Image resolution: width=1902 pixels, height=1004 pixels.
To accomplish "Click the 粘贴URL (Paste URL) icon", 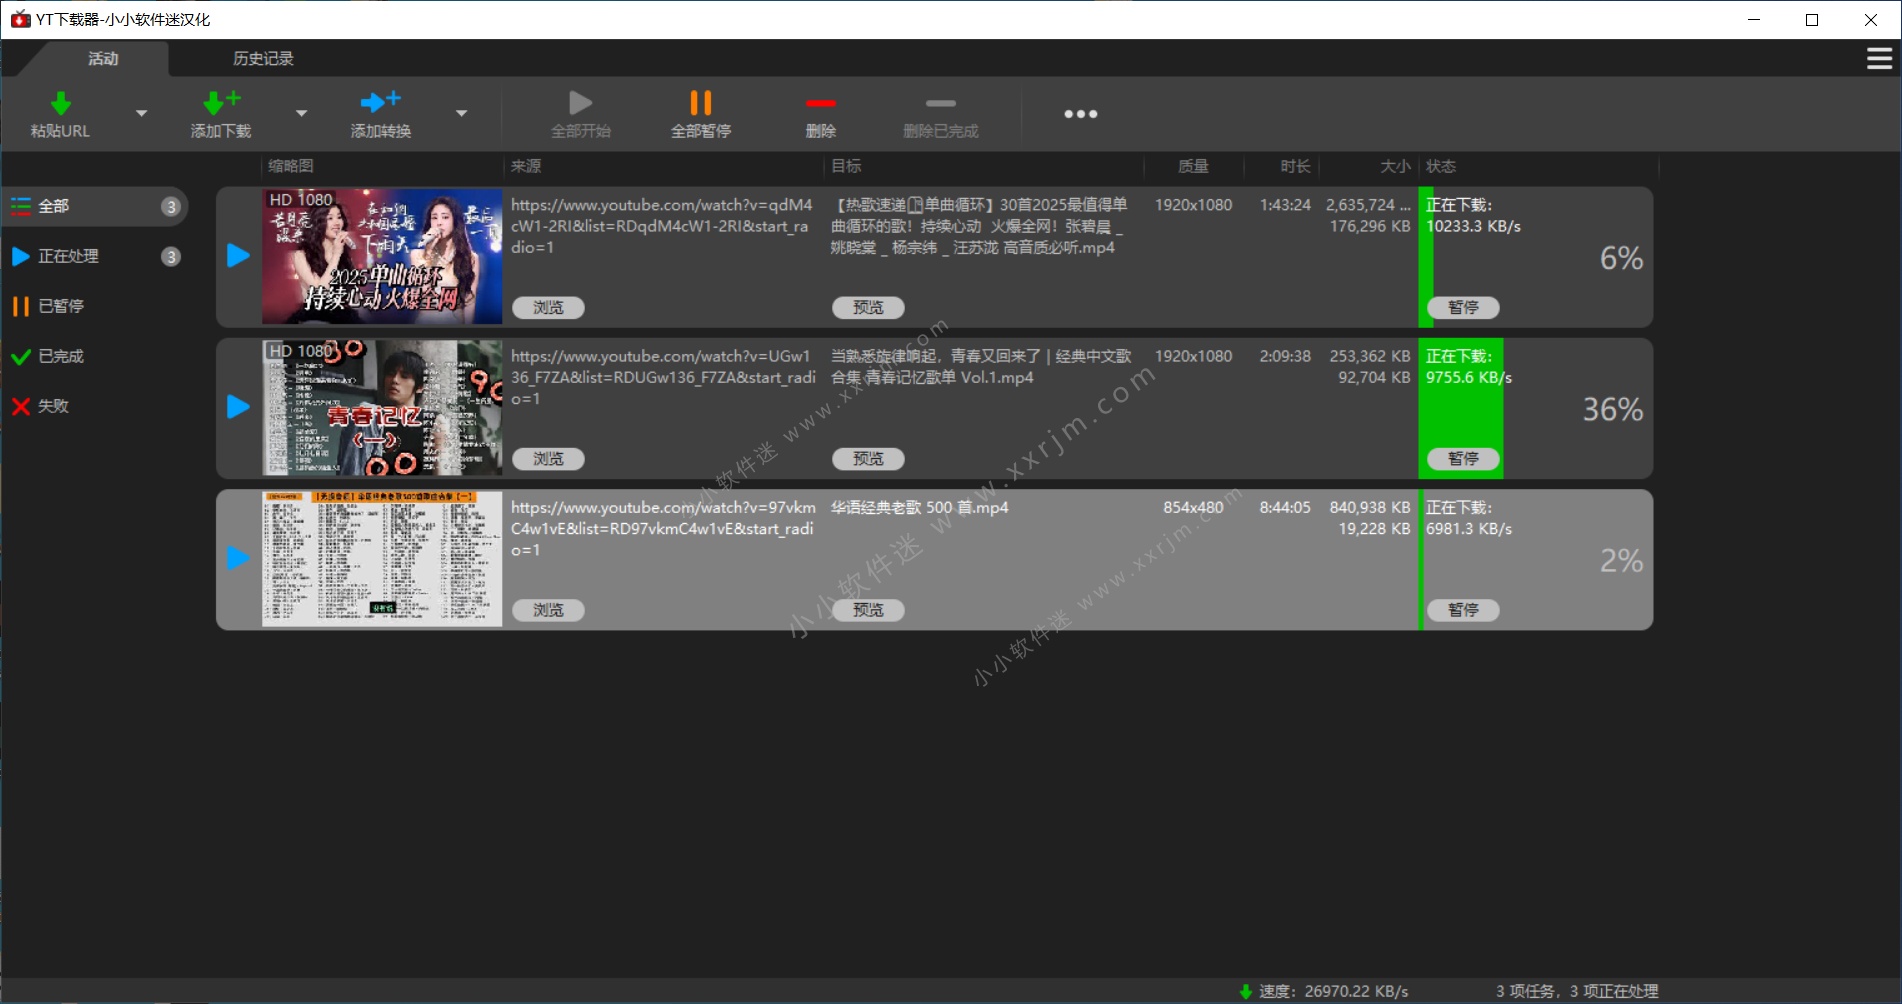I will point(60,103).
